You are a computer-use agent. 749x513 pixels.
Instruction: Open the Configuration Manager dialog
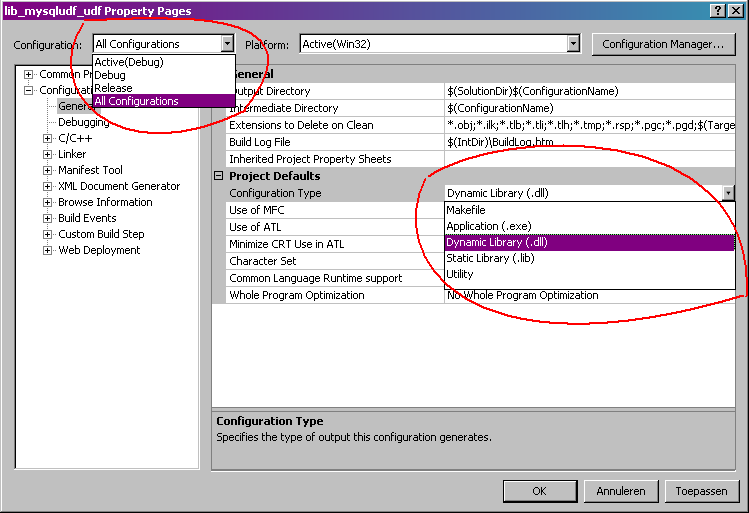[663, 44]
